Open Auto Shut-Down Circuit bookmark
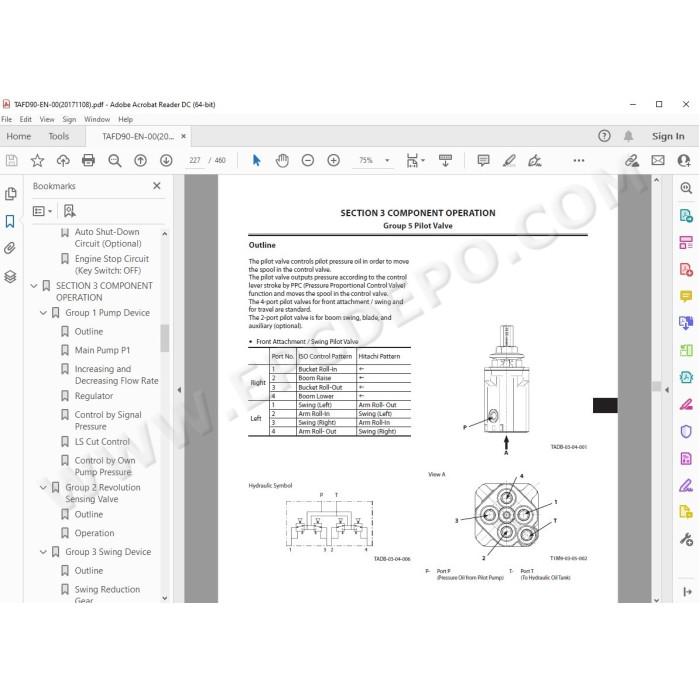 click(108, 238)
